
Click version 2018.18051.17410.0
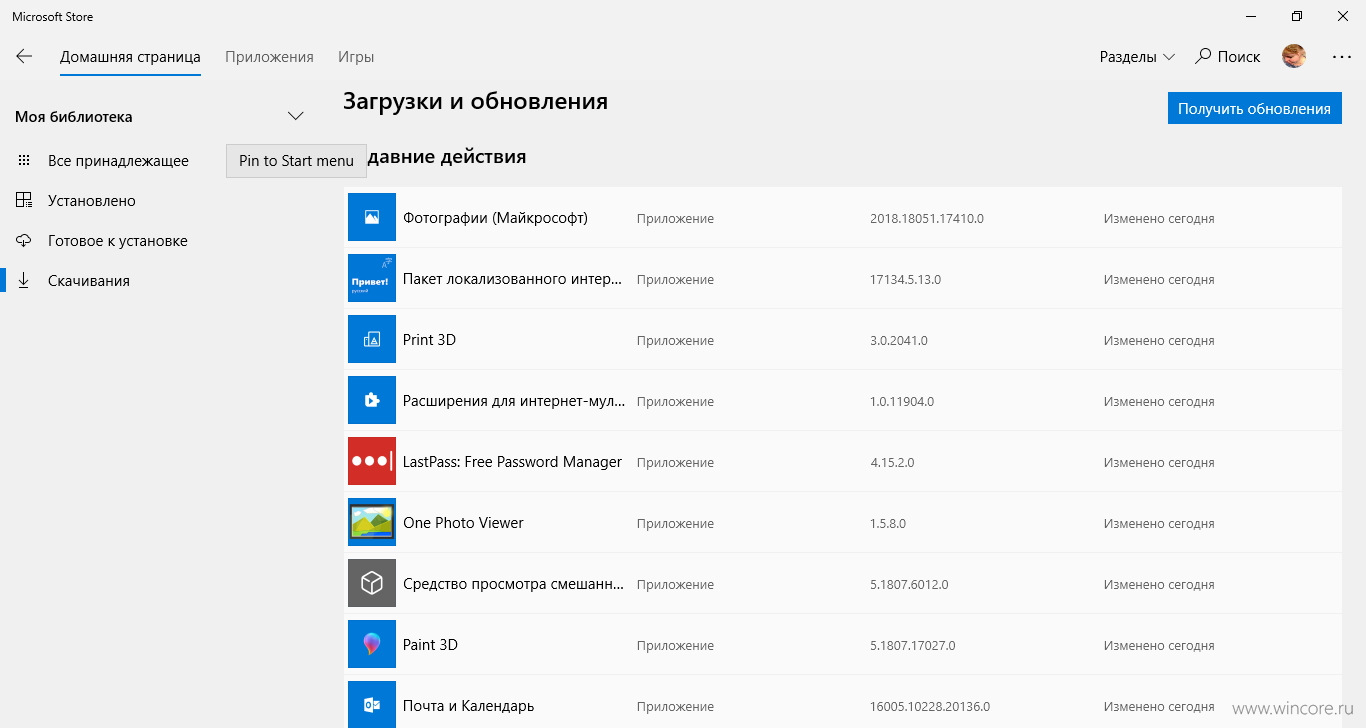(x=927, y=218)
